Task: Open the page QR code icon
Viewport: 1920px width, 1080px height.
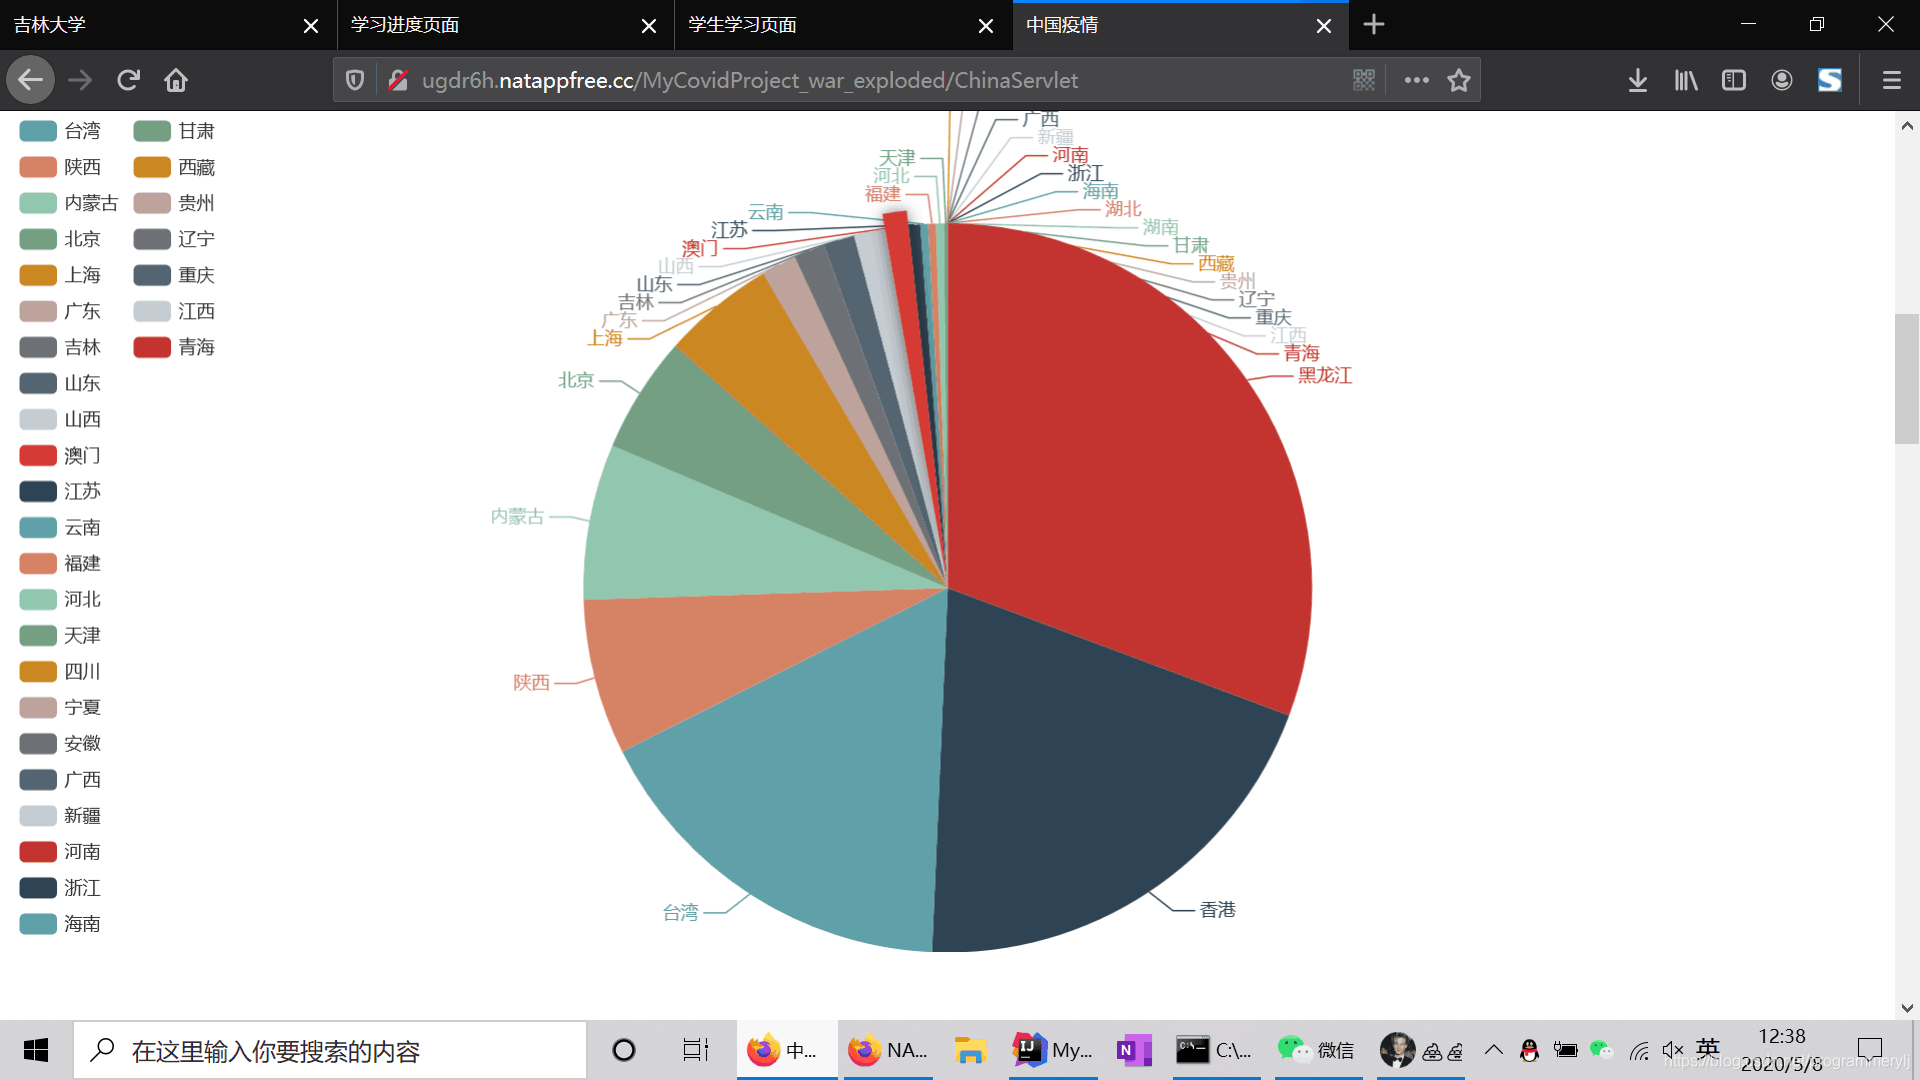Action: click(1364, 80)
